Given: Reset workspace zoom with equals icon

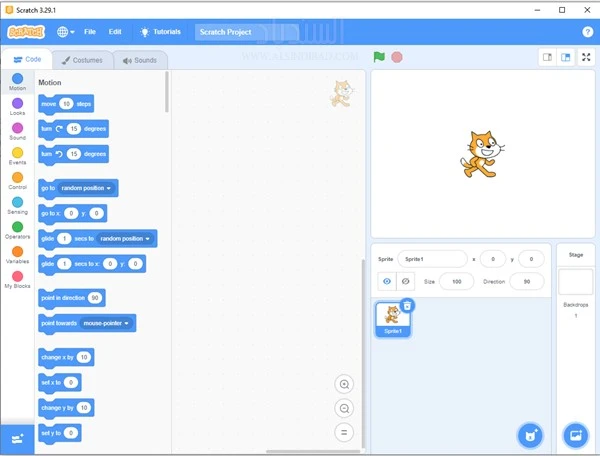Looking at the screenshot, I should 344,432.
